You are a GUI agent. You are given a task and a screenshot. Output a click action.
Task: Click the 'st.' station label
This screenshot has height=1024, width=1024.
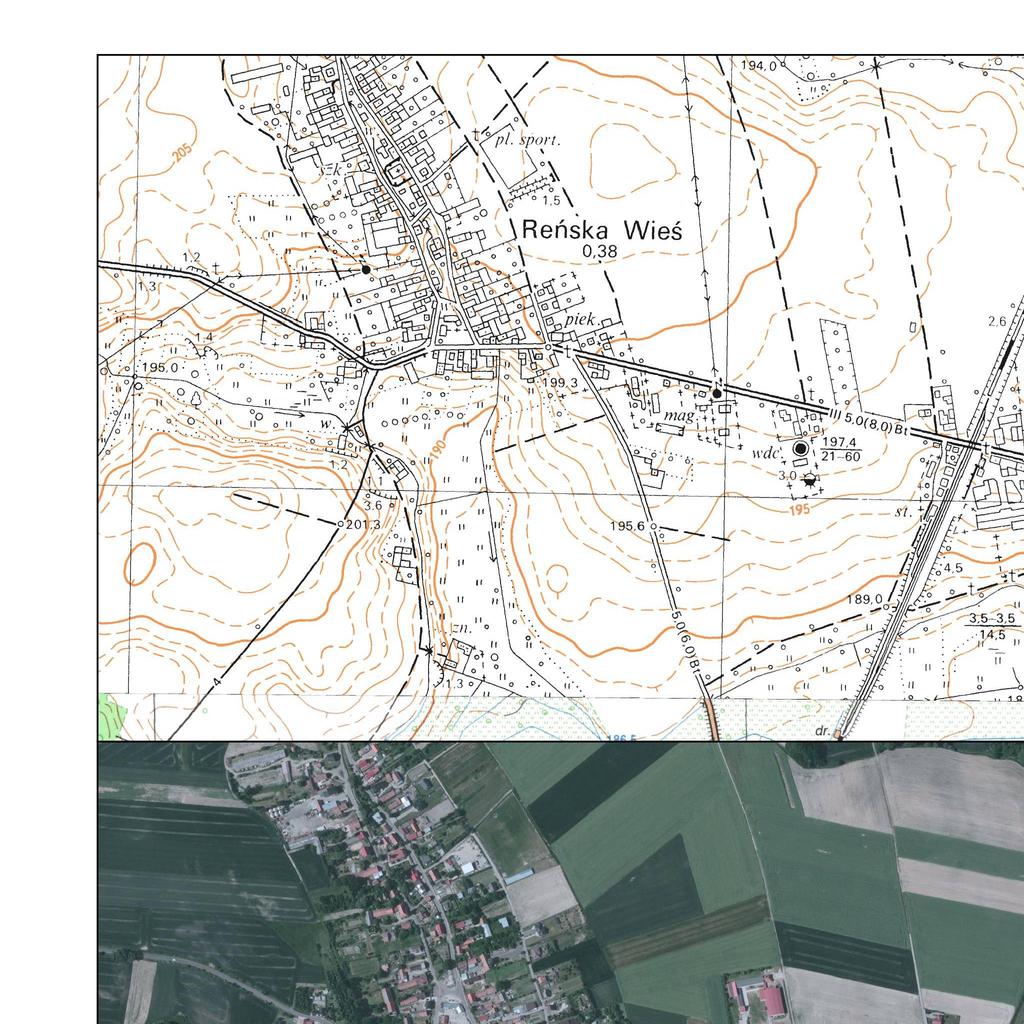(903, 512)
